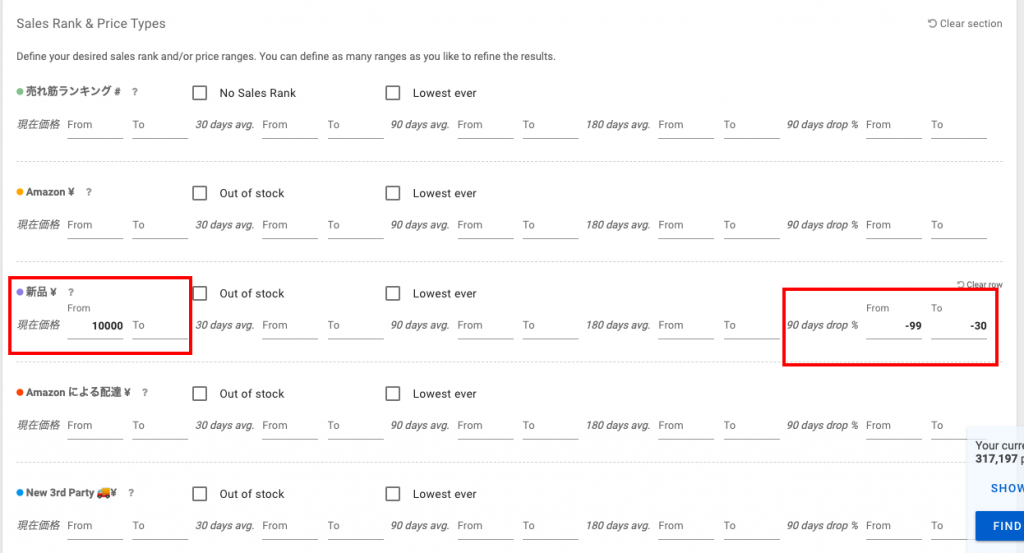Click the help icon beside 売れ筋ランキング #
The width and height of the screenshot is (1024, 553).
click(135, 92)
